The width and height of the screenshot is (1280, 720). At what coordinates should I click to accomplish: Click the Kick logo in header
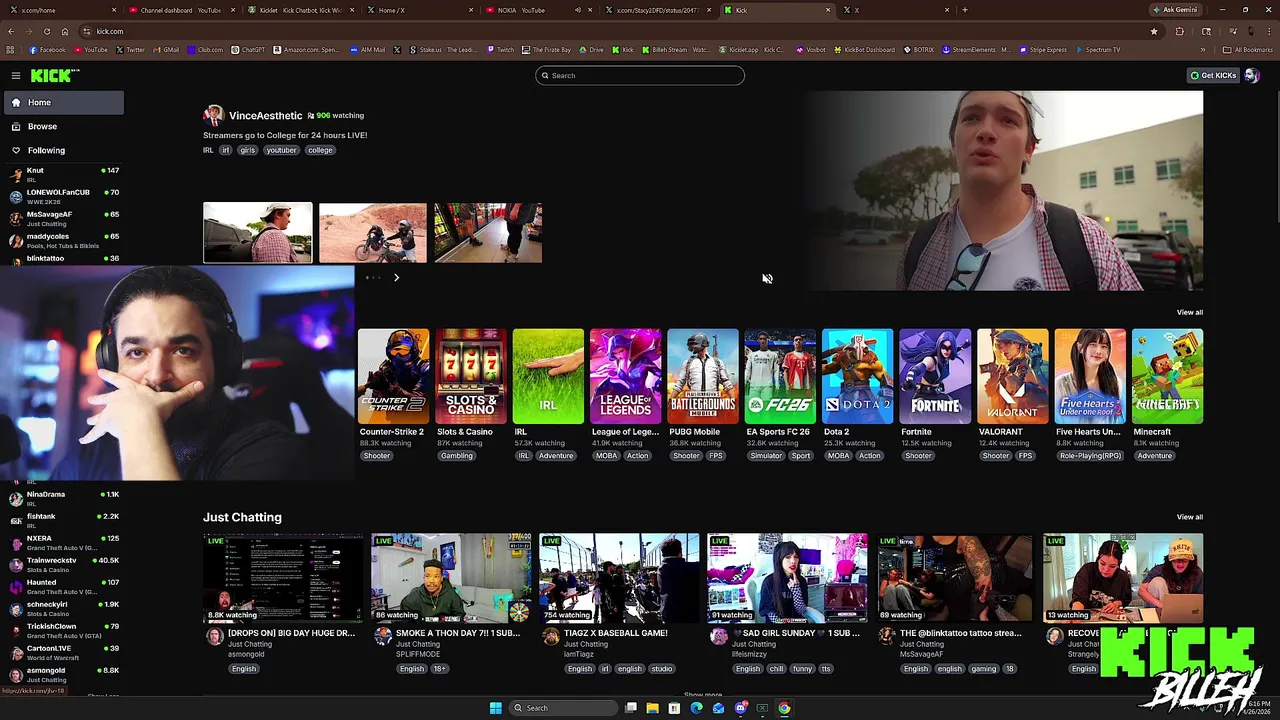(54, 76)
